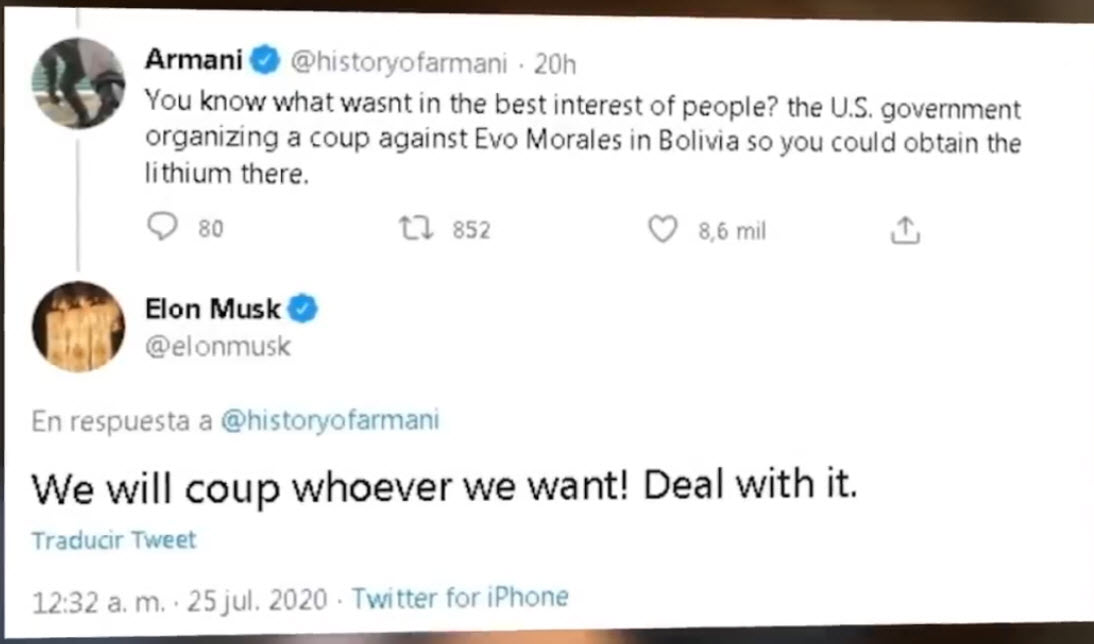The height and width of the screenshot is (644, 1094).
Task: Click @historyofarmani in the 'En respuesta a' line
Action: (x=329, y=421)
